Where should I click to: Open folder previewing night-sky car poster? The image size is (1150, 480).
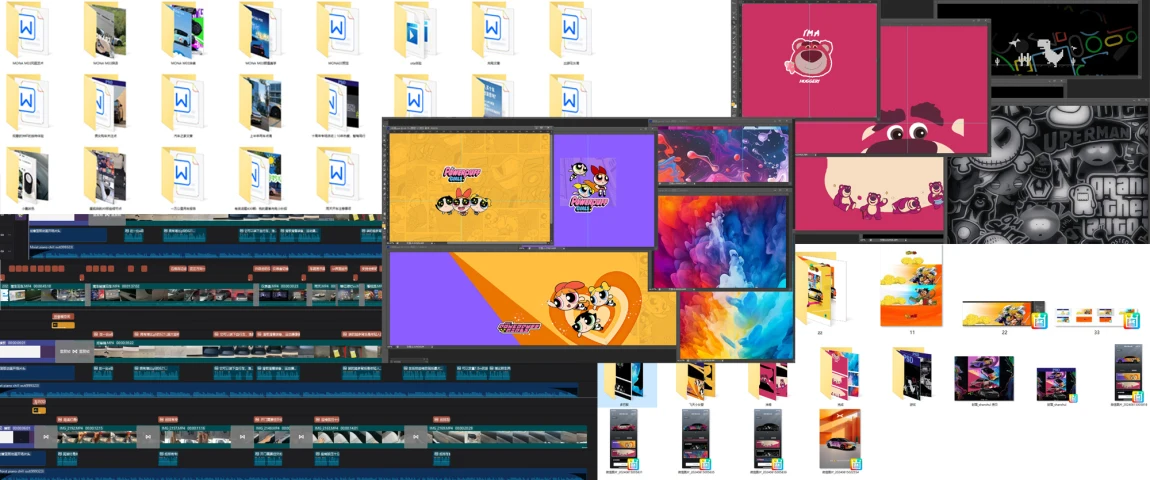pos(260,31)
